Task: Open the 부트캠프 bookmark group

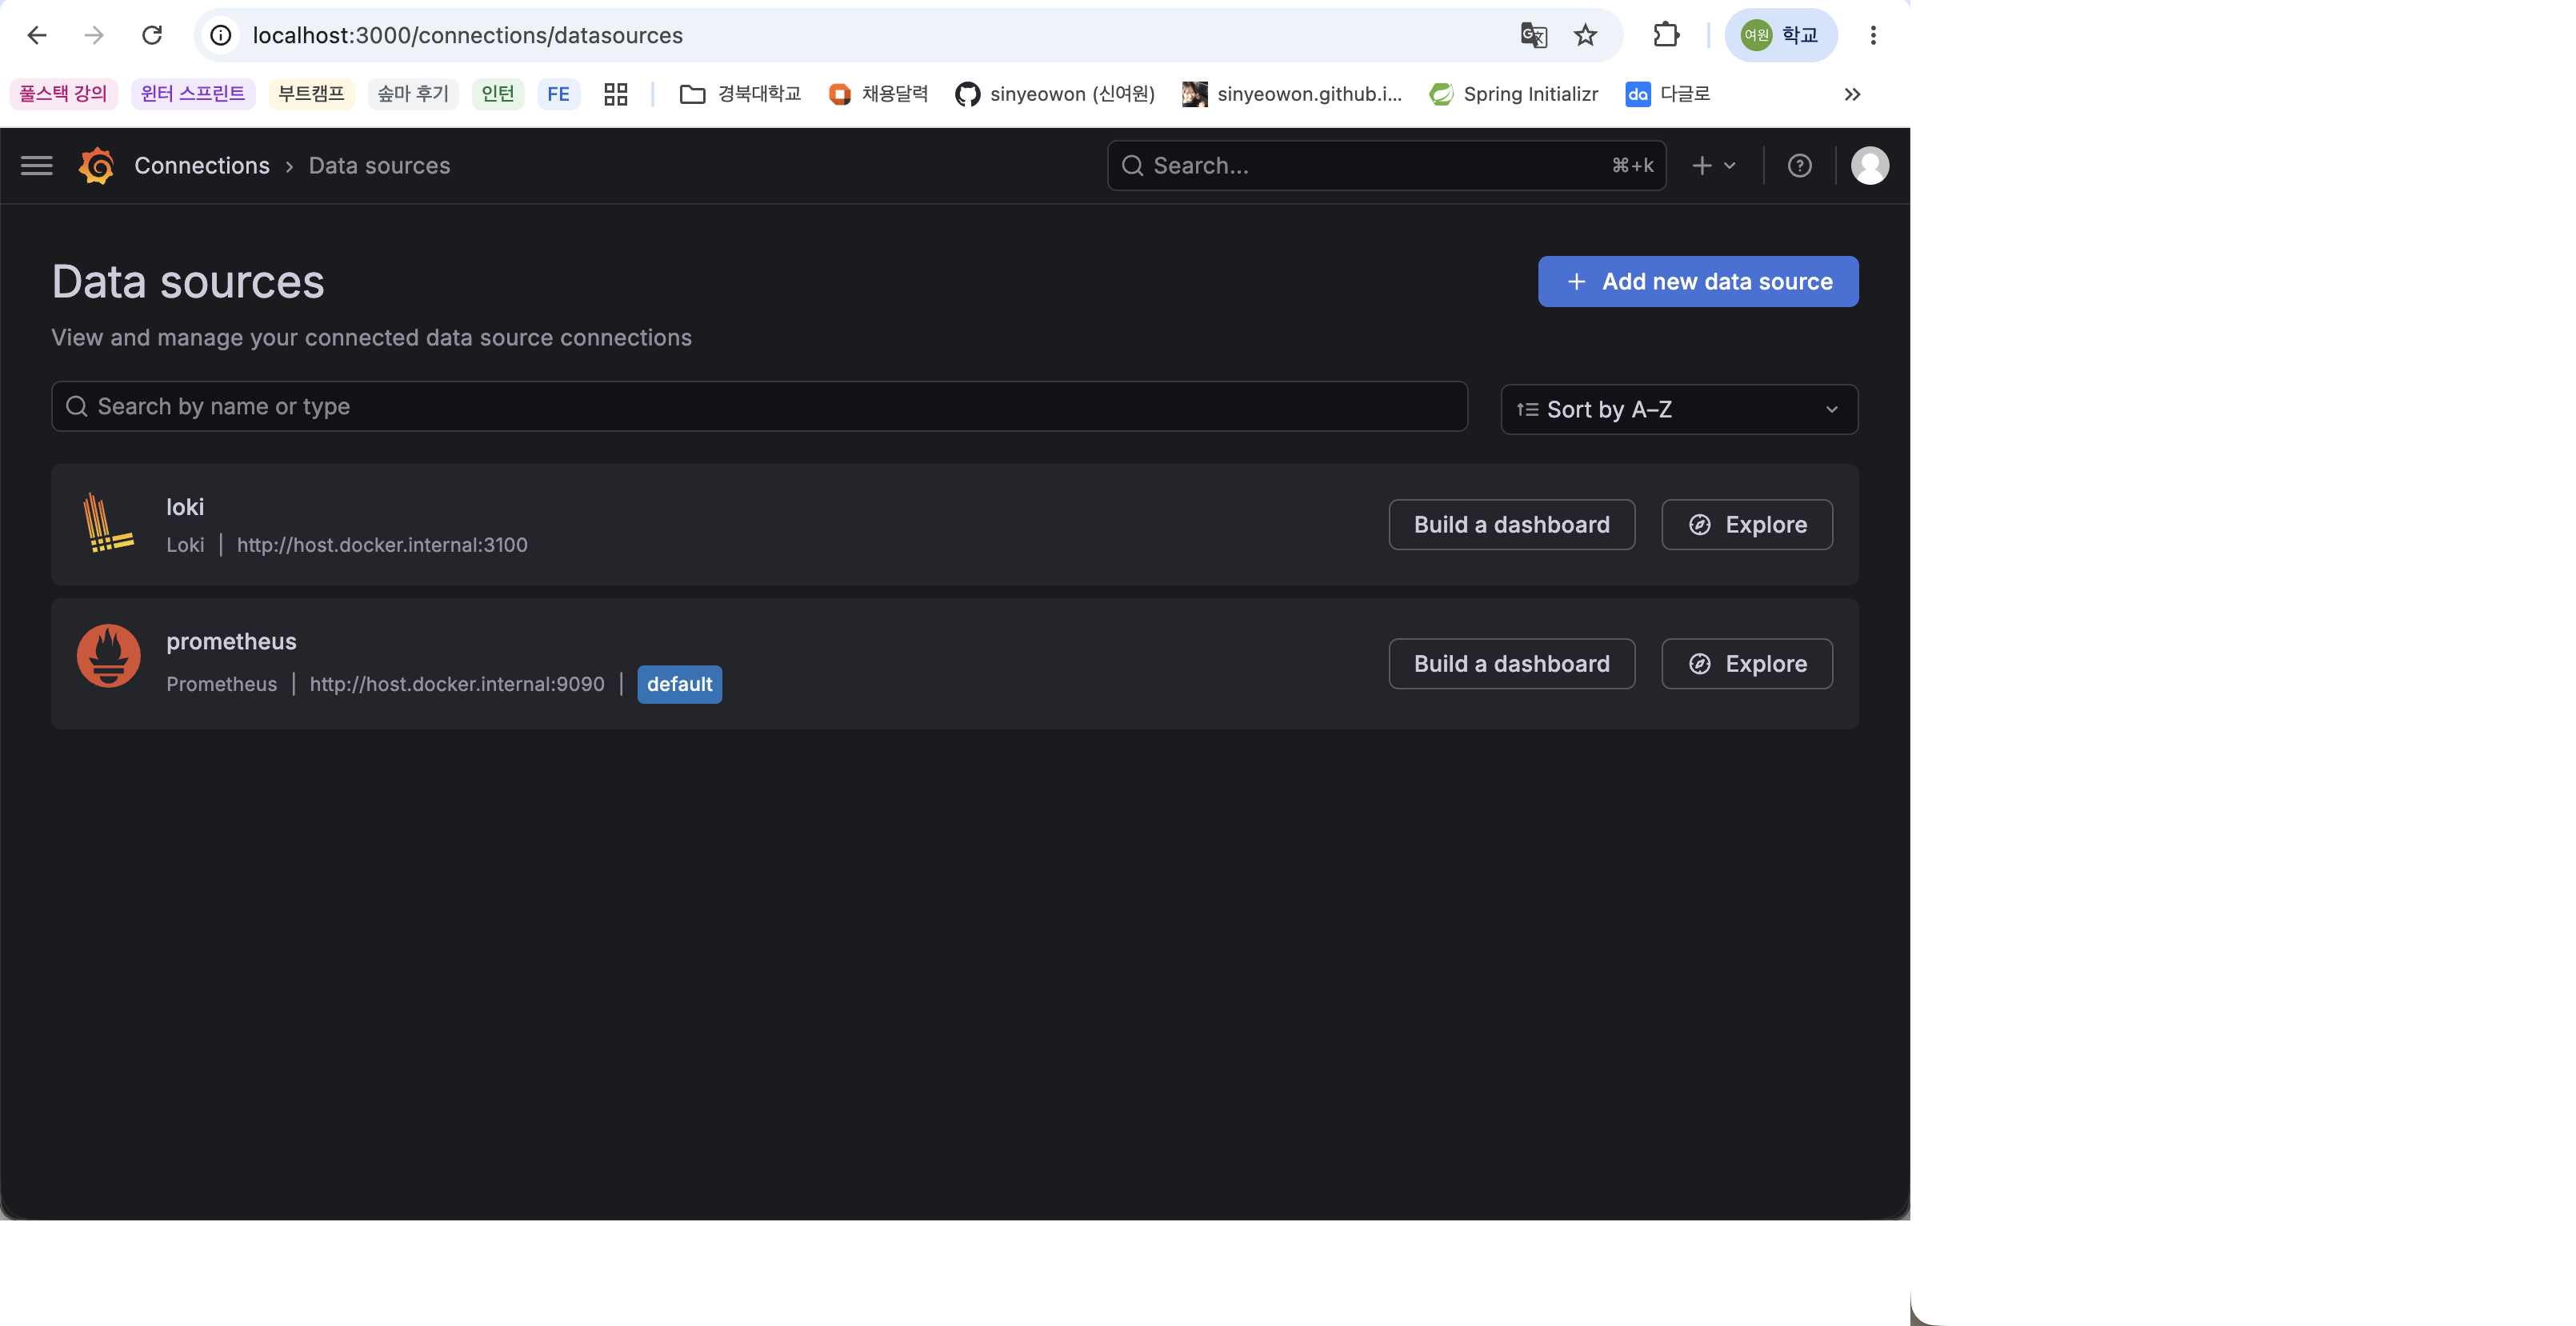Action: 311,94
